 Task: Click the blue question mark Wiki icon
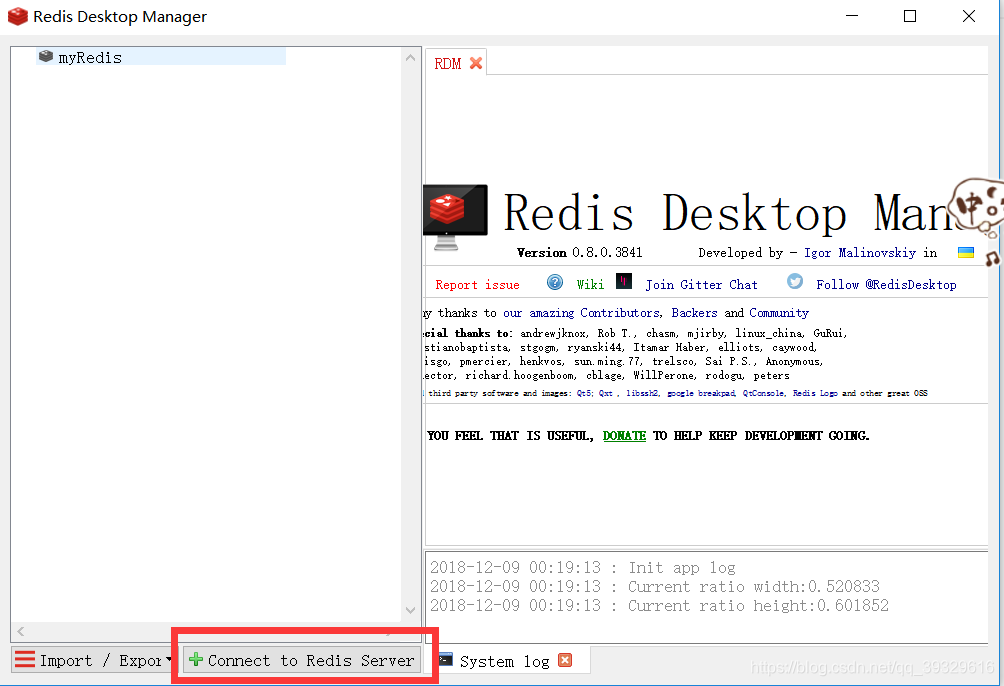(x=555, y=282)
